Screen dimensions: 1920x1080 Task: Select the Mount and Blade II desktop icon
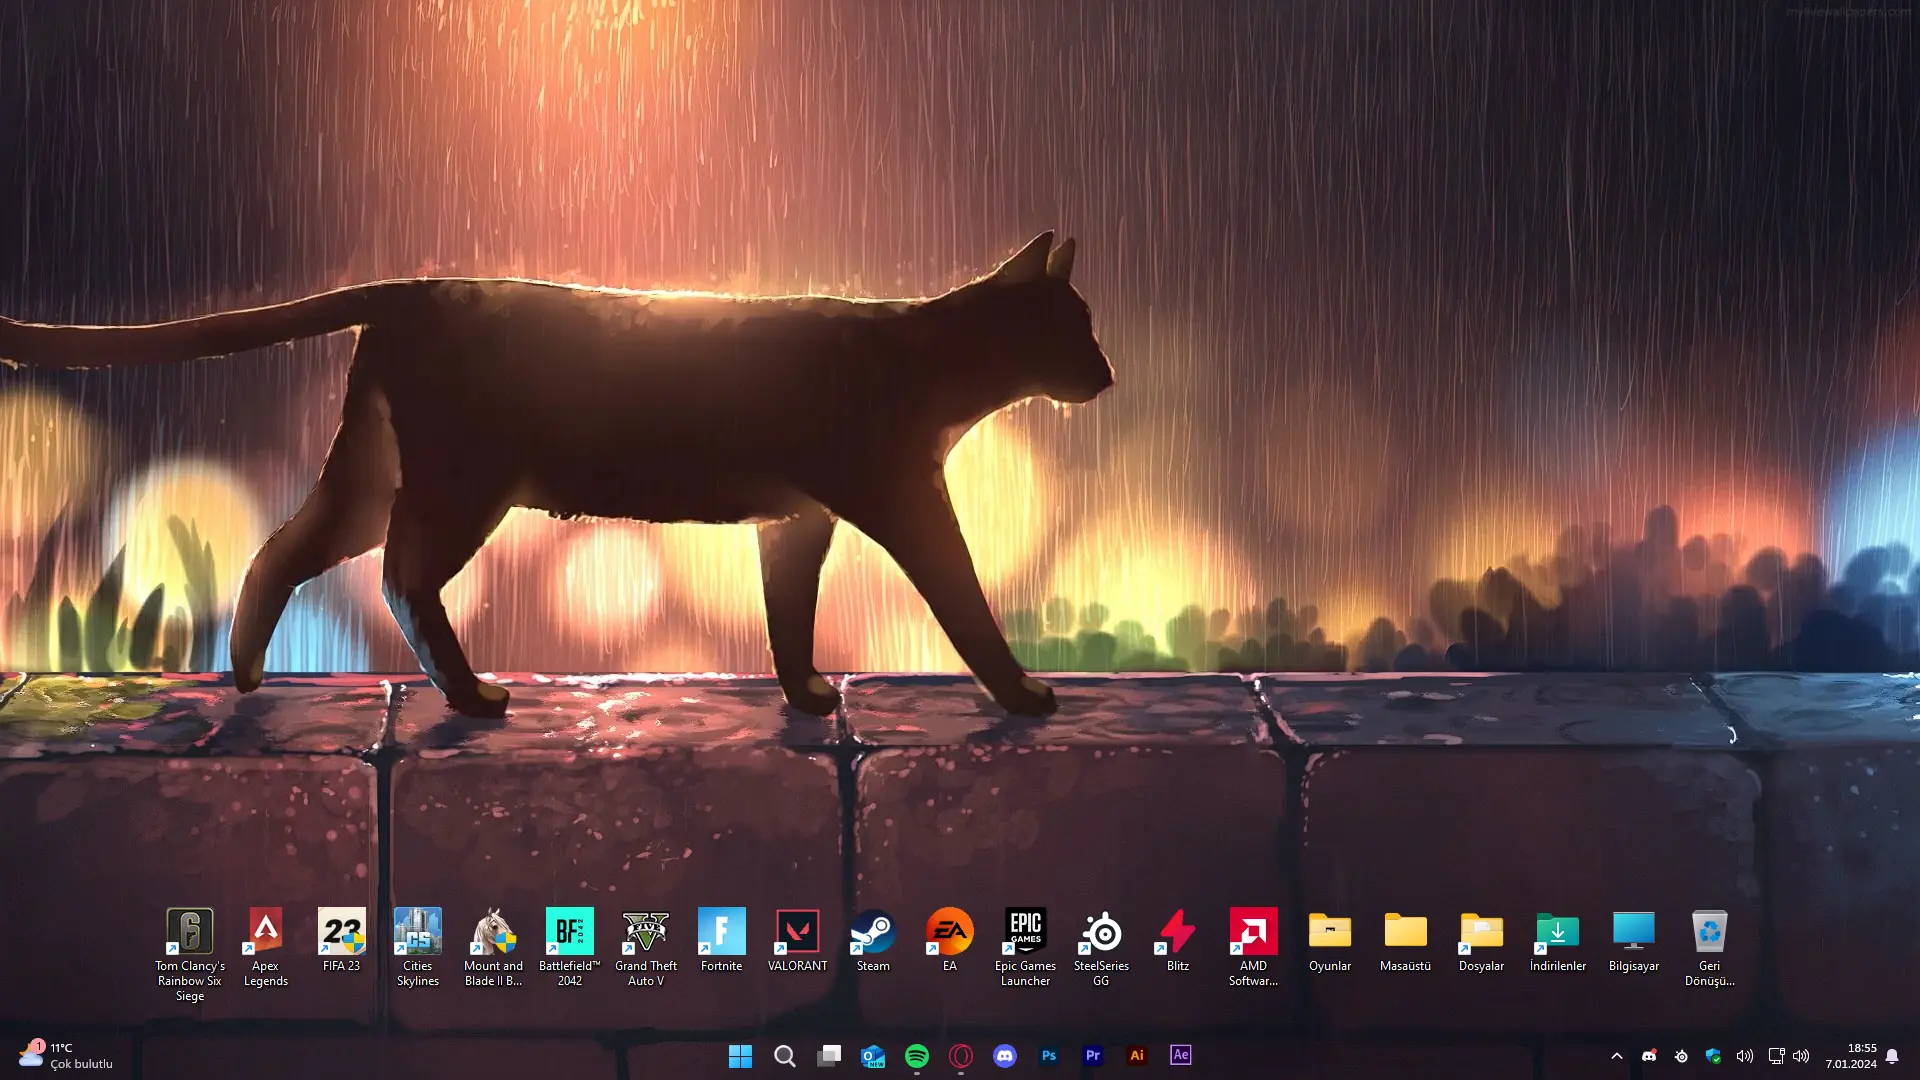tap(494, 946)
